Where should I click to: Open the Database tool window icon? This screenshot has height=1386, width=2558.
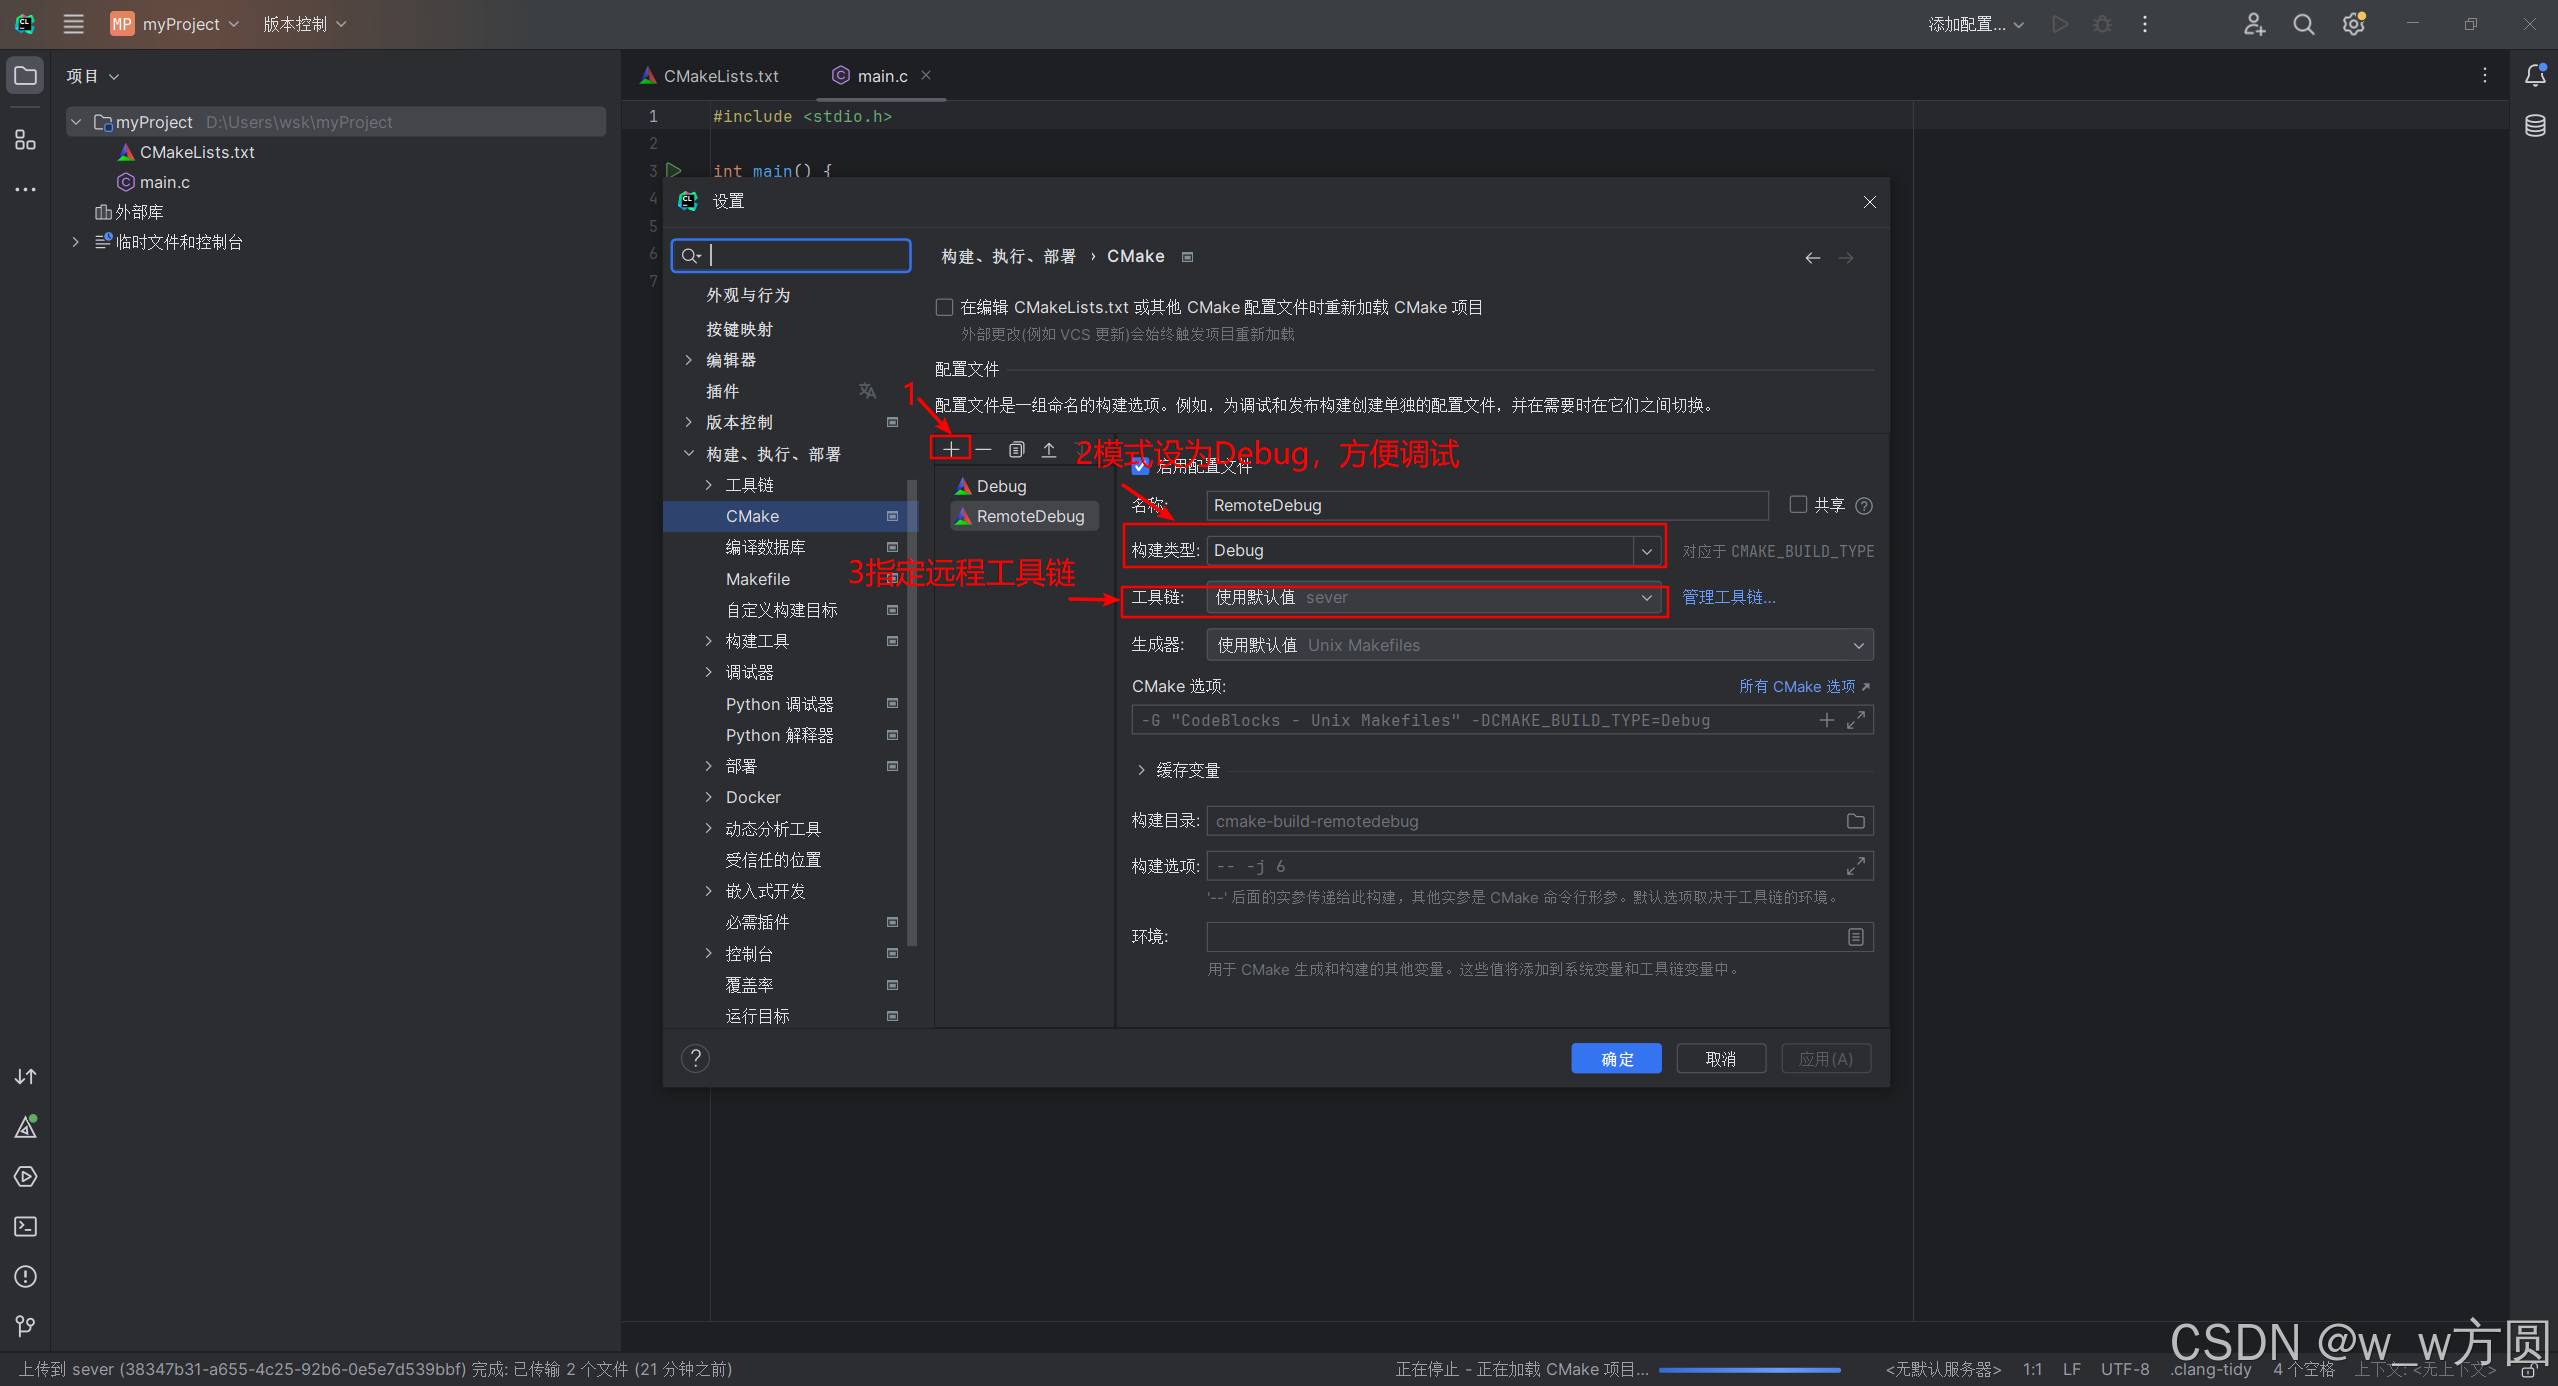[x=2535, y=126]
